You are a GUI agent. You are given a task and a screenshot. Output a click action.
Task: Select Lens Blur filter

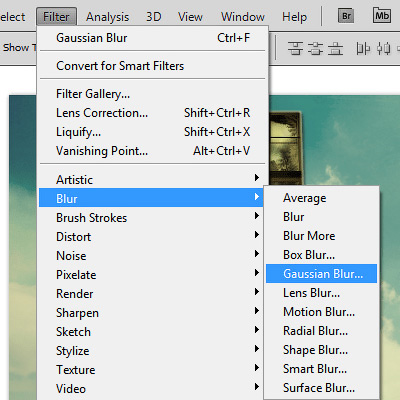tap(321, 293)
